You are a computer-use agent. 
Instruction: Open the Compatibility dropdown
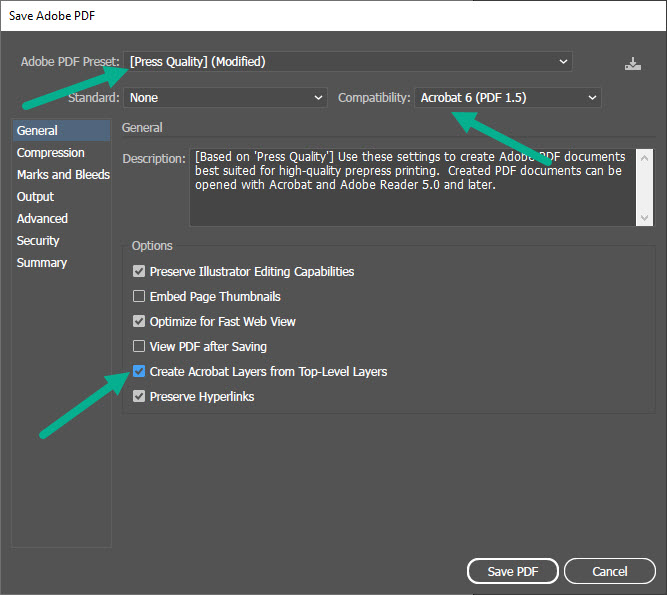tap(507, 98)
